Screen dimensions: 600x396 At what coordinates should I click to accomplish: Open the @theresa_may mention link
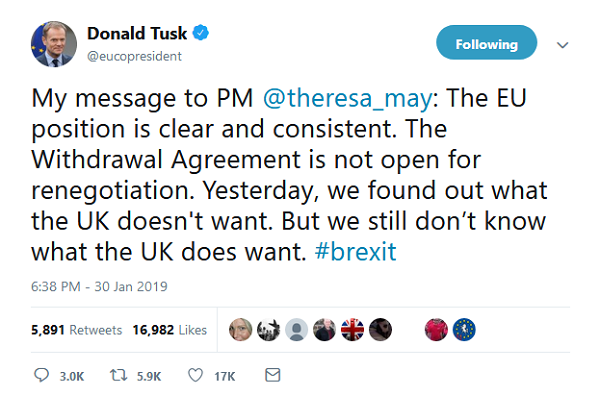[x=347, y=98]
